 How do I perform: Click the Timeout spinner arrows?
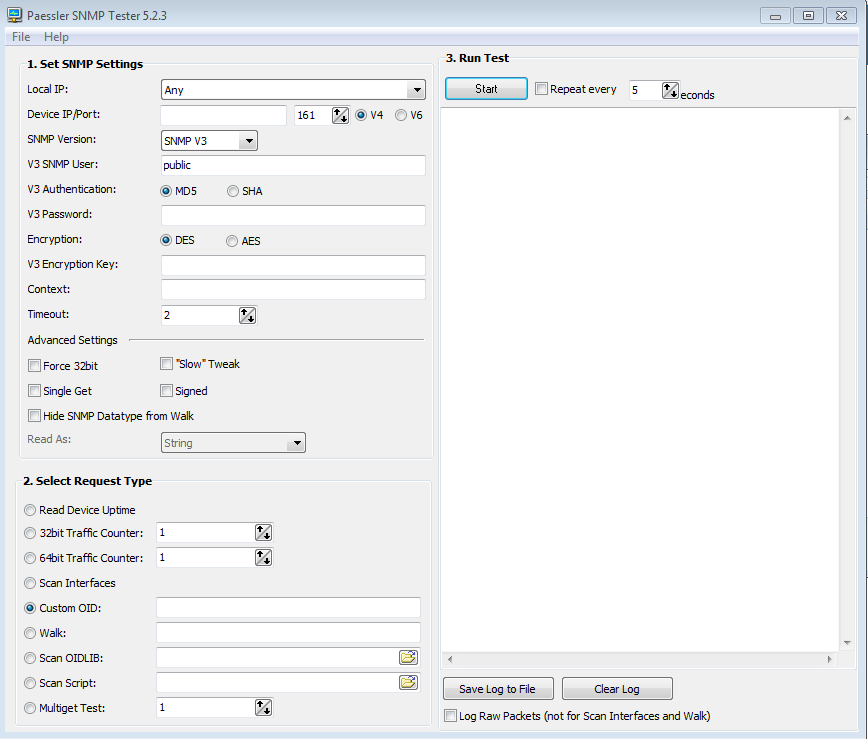[247, 316]
